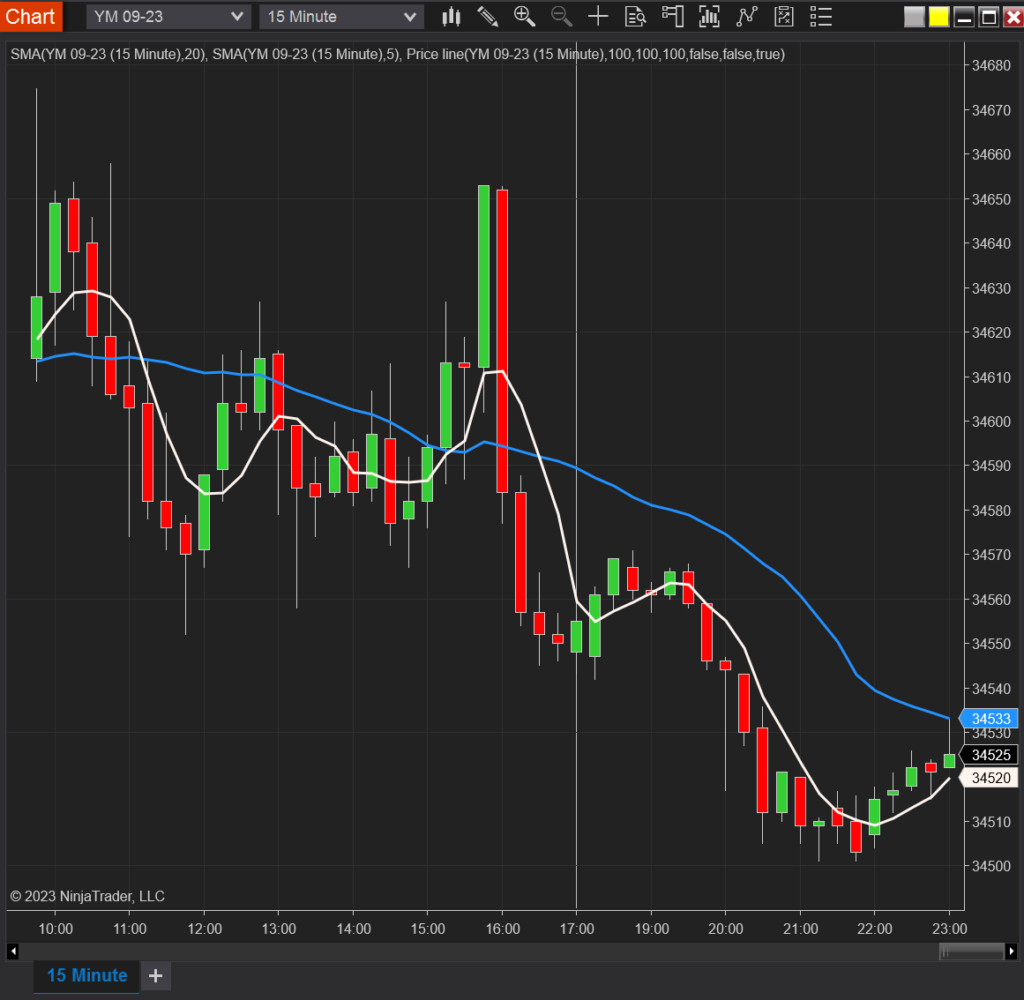Open the bar type candlestick icon
Image resolution: width=1024 pixels, height=1000 pixels.
(451, 16)
